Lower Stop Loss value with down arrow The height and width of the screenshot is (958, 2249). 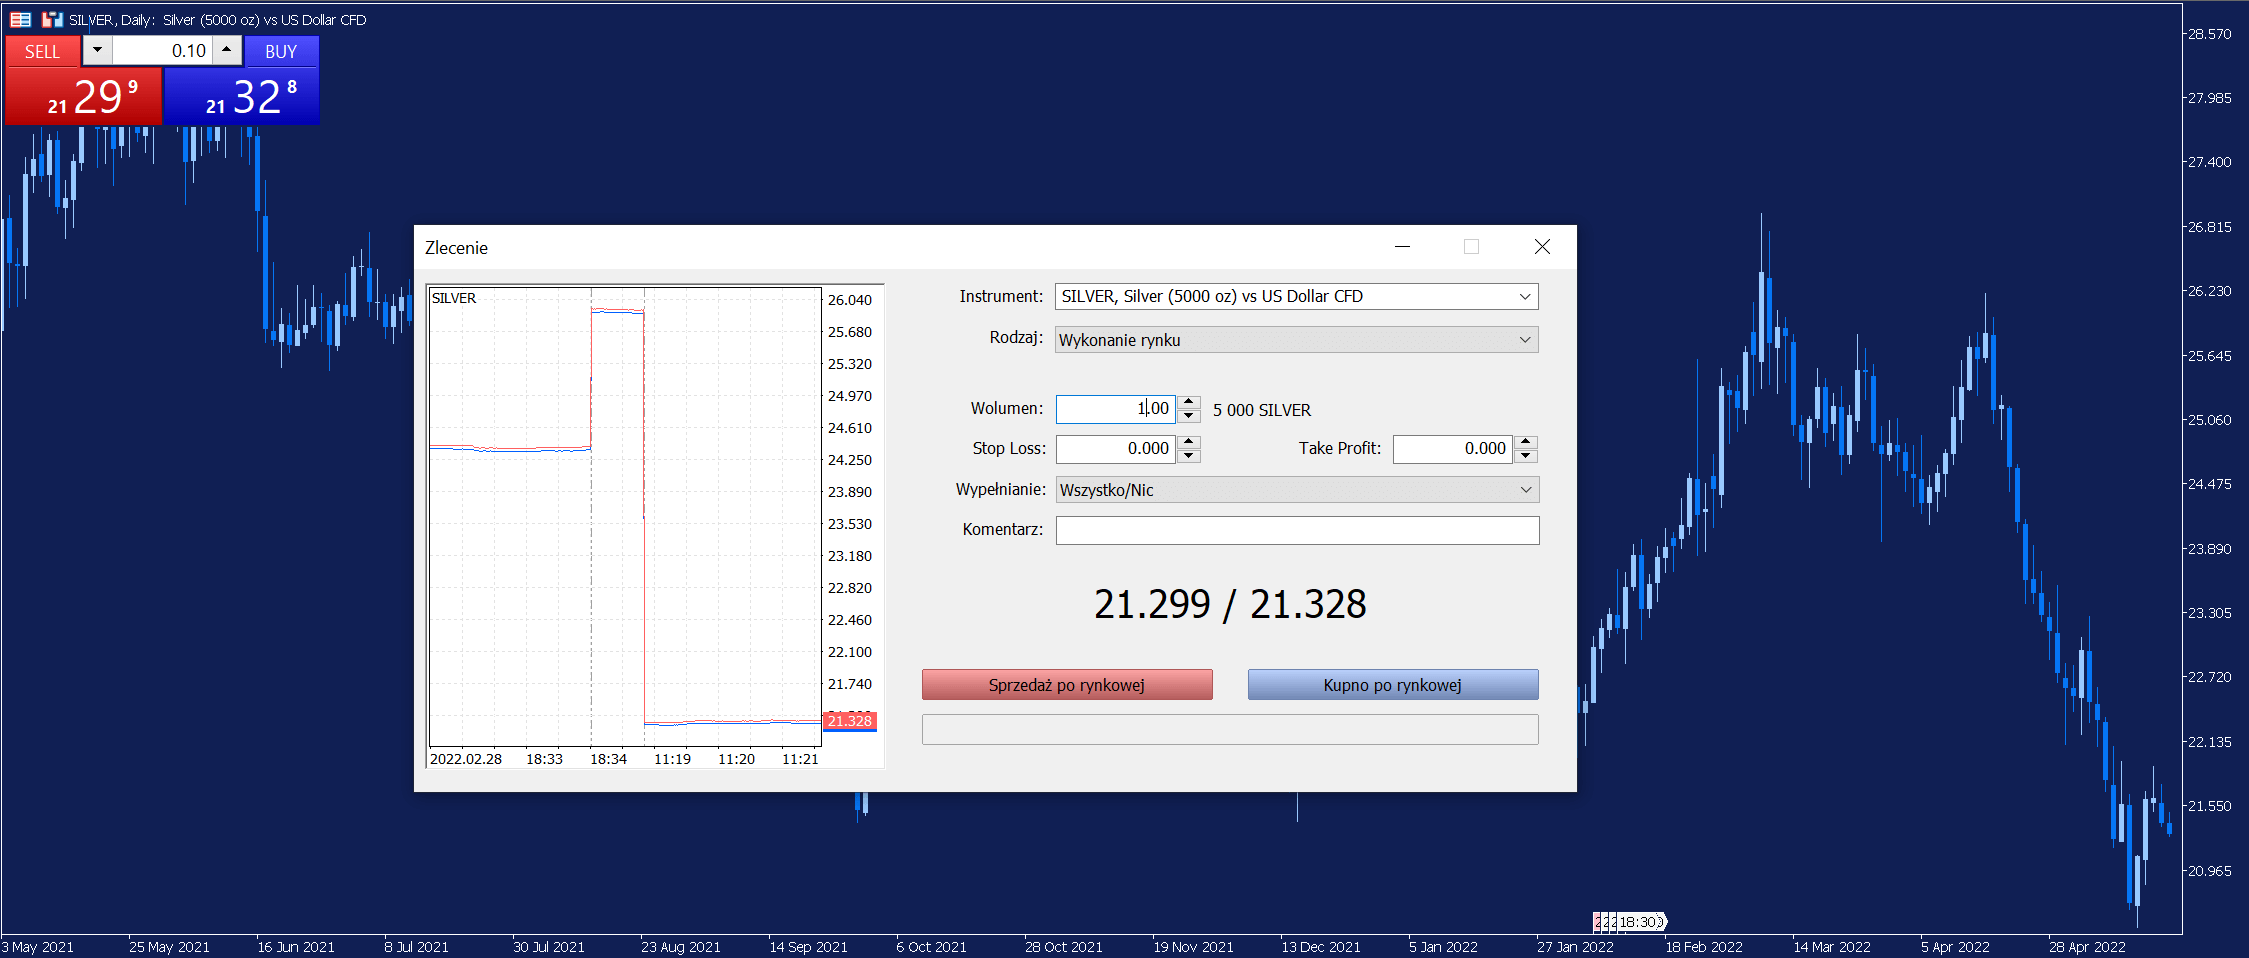1189,456
